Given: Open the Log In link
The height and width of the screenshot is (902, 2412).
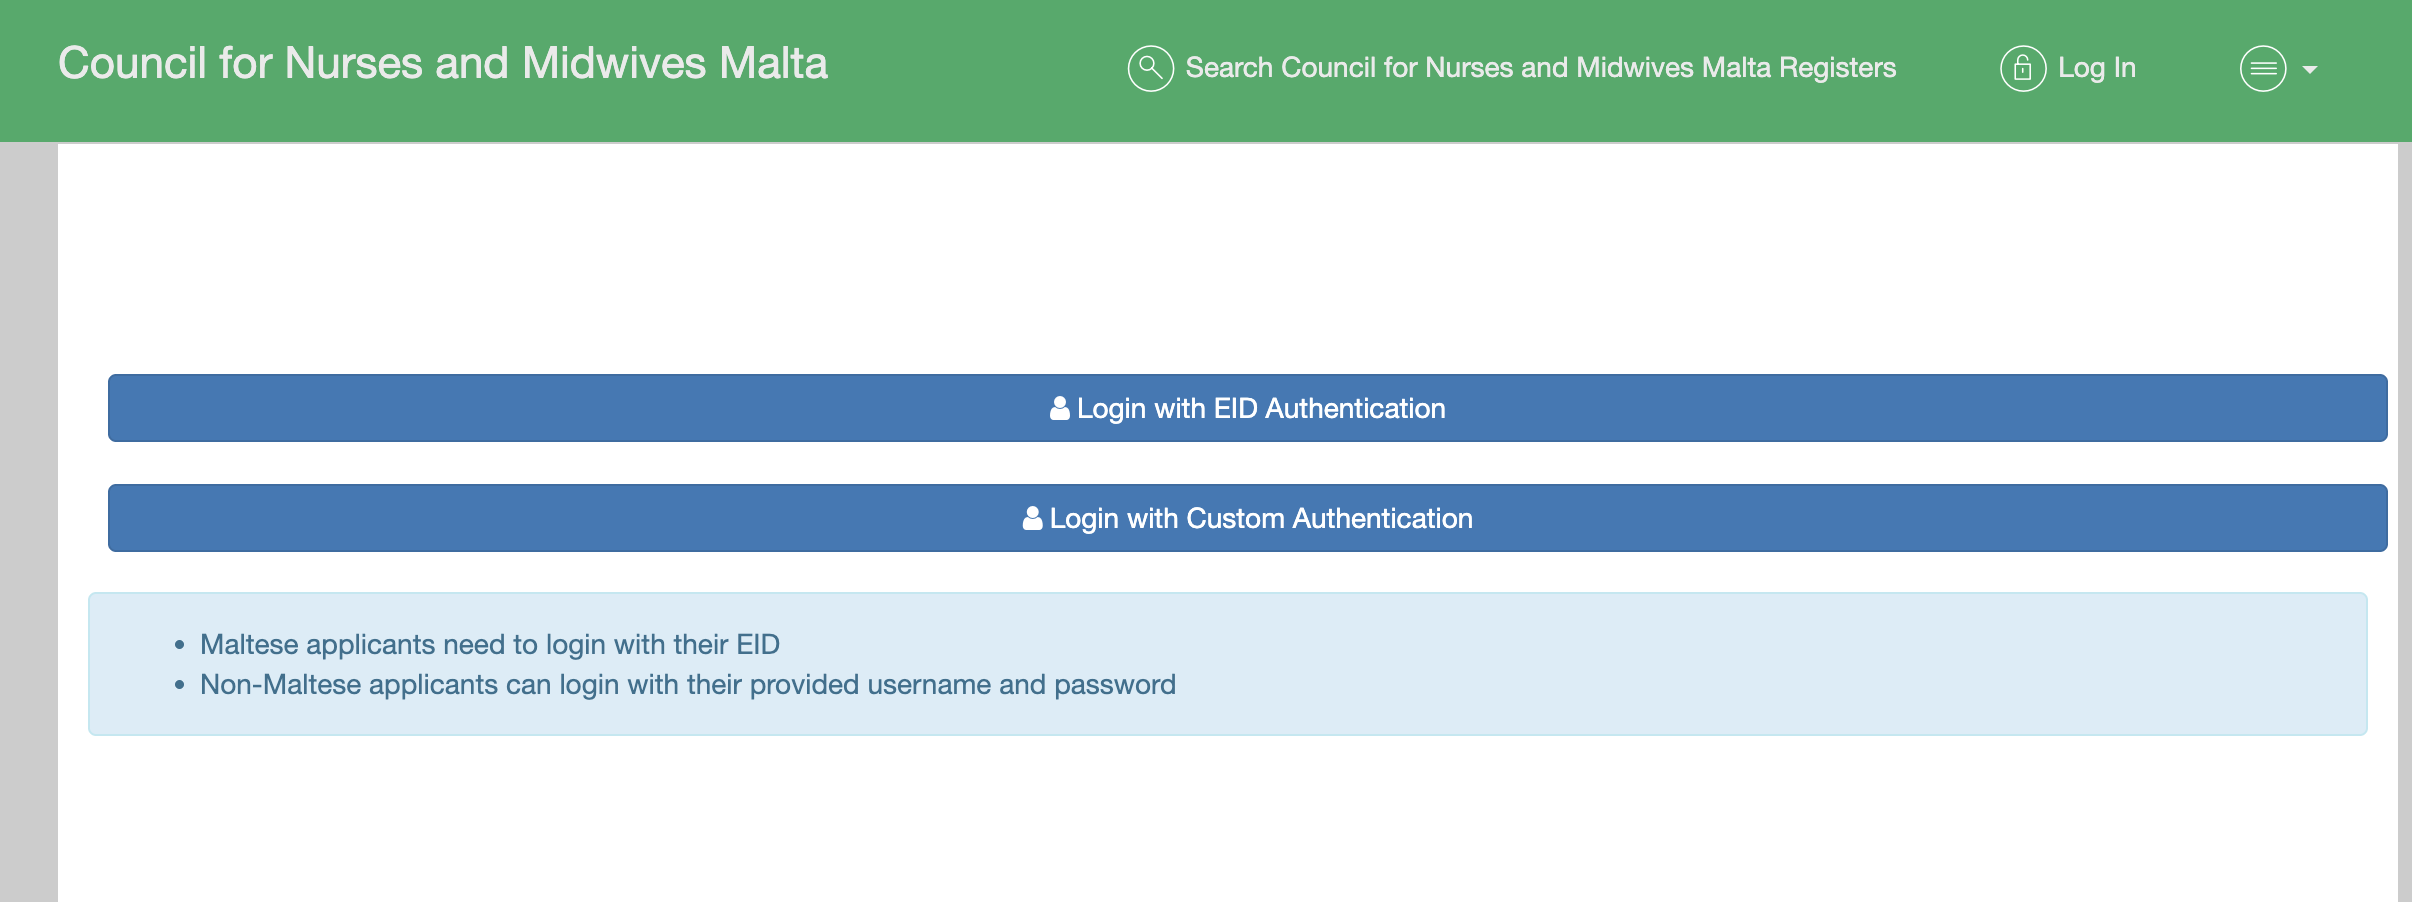Looking at the screenshot, I should click(x=2097, y=68).
